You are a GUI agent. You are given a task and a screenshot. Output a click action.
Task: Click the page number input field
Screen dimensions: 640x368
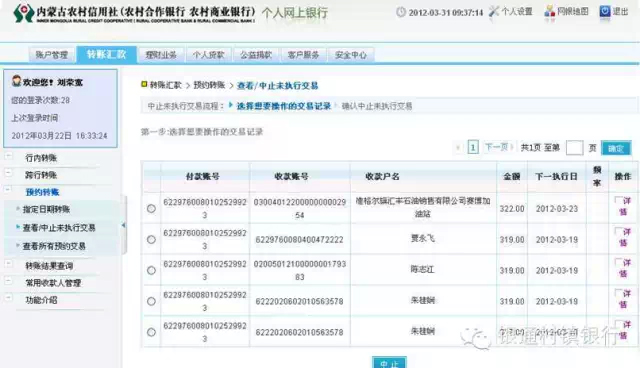pos(574,148)
